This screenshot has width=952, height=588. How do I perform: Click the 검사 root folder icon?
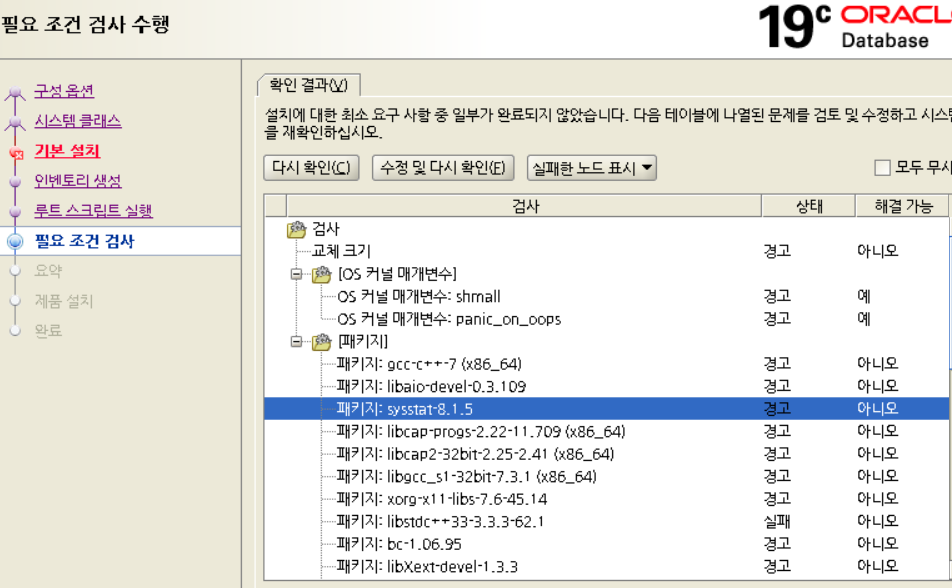297,230
